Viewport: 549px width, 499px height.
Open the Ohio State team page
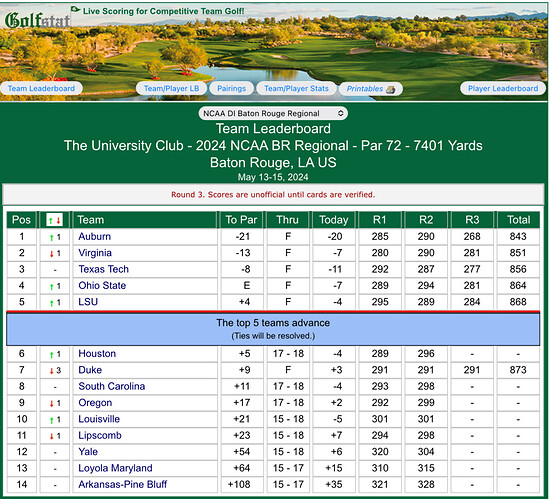(x=102, y=286)
